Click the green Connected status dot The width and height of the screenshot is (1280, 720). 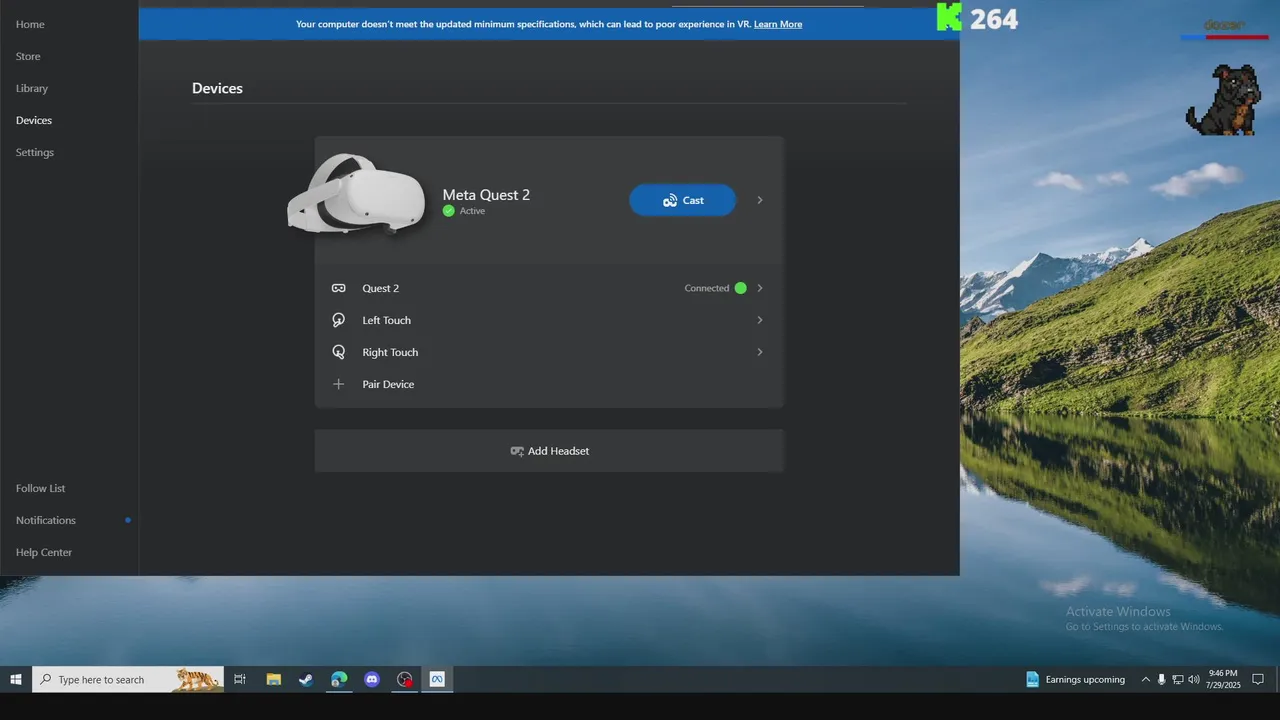pos(741,288)
